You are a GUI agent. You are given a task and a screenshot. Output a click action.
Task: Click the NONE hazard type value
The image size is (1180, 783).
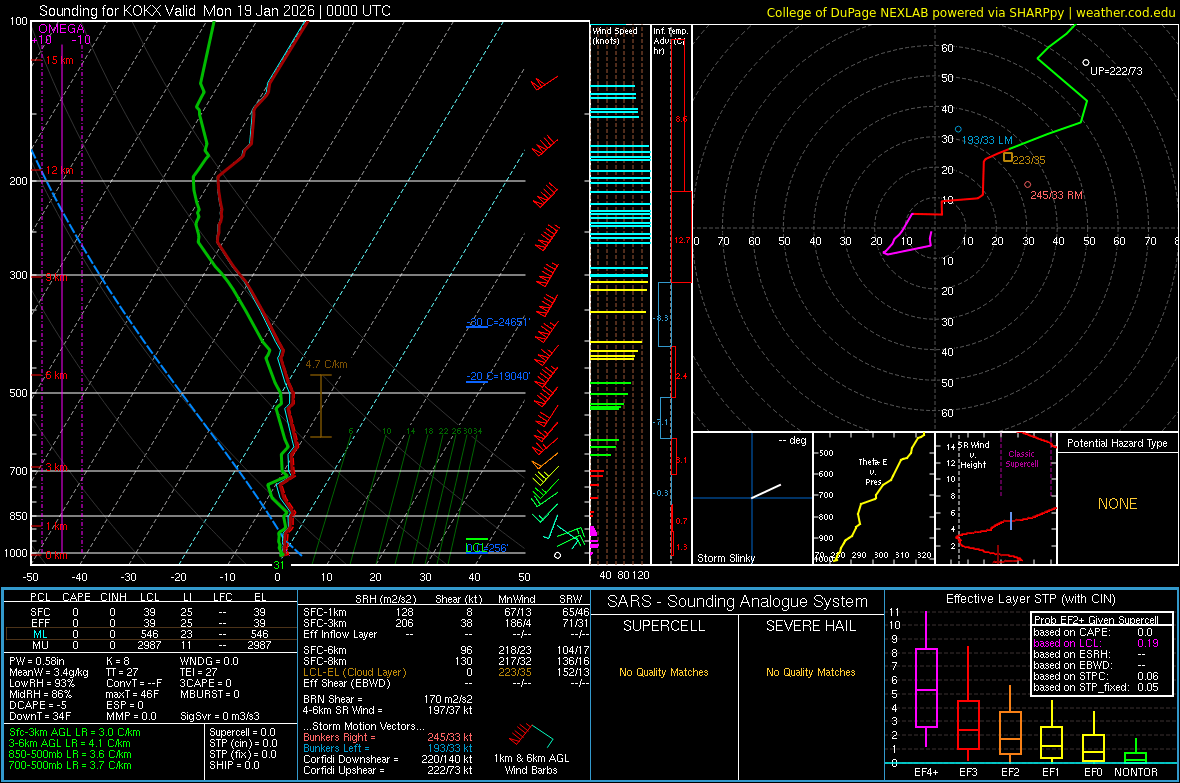pos(1118,504)
